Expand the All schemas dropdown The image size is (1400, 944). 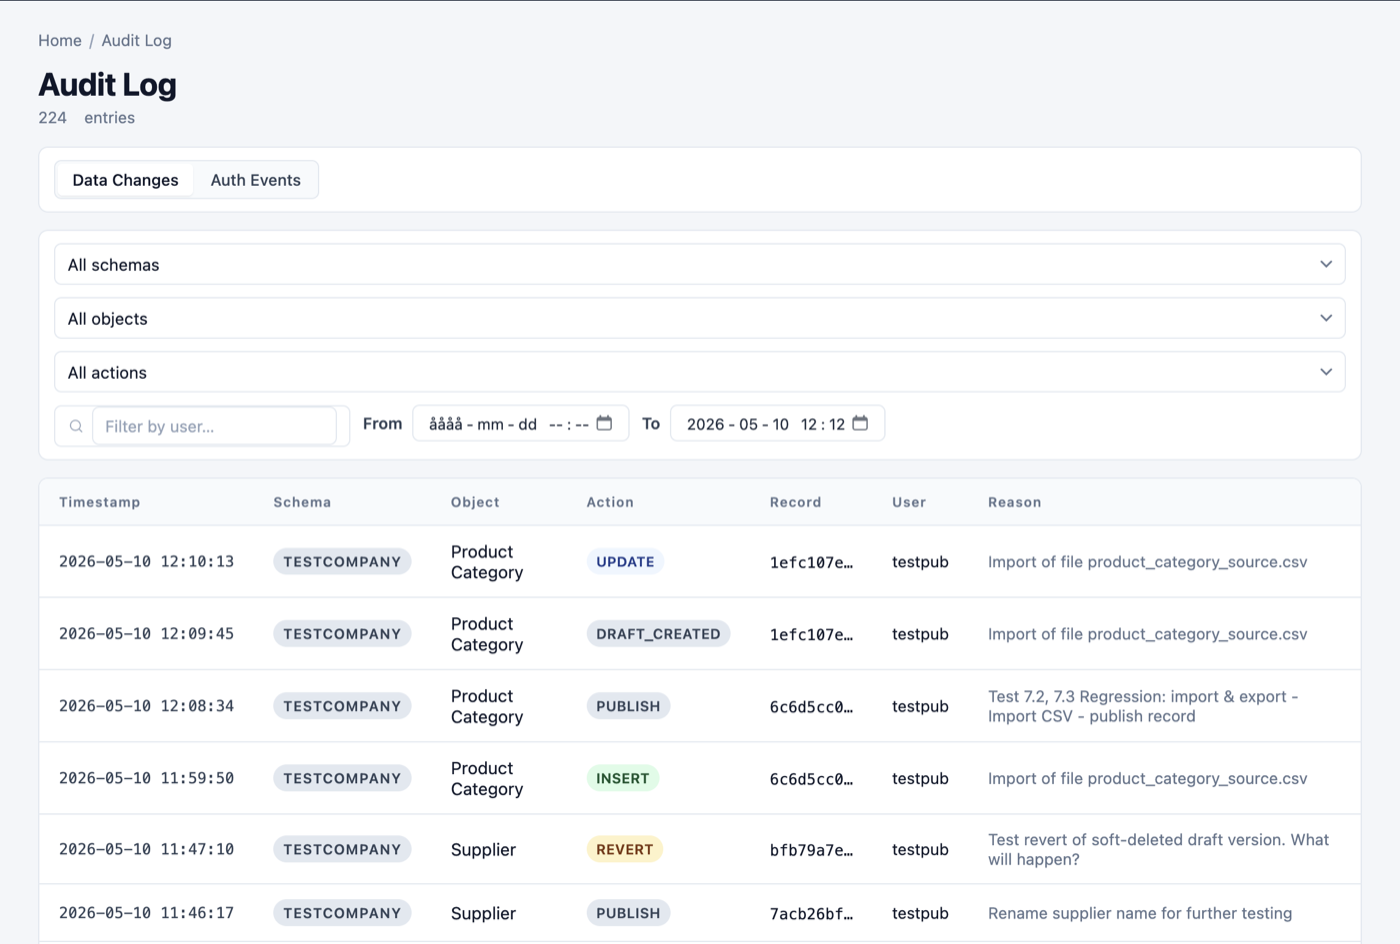coord(699,265)
